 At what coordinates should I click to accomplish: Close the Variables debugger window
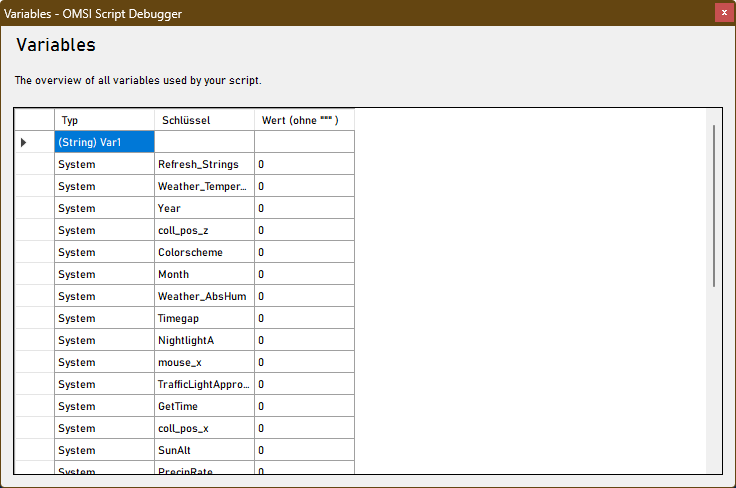(x=722, y=13)
